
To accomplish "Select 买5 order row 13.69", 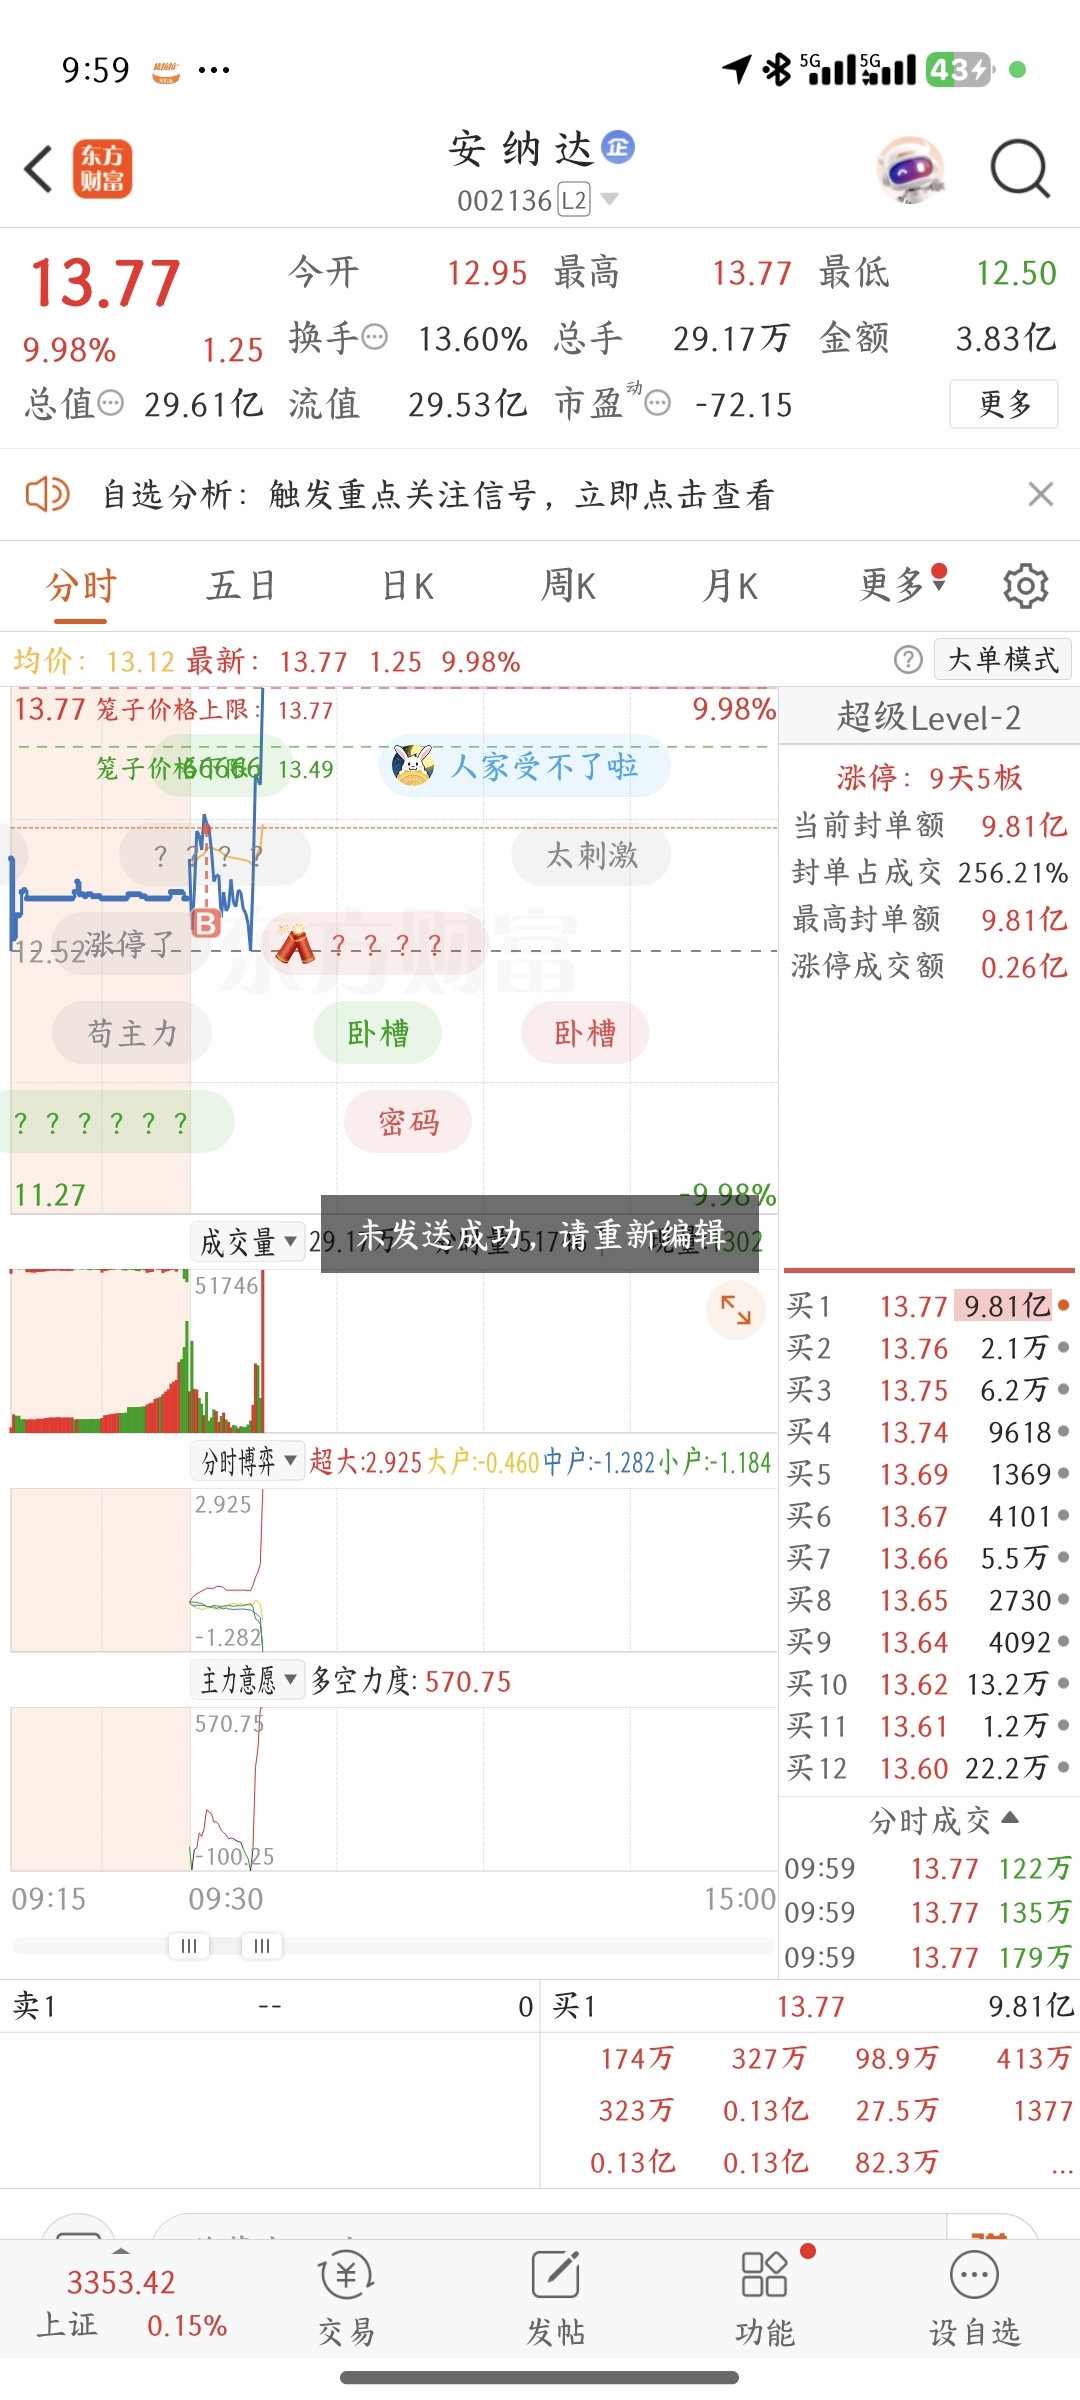I will 929,1474.
